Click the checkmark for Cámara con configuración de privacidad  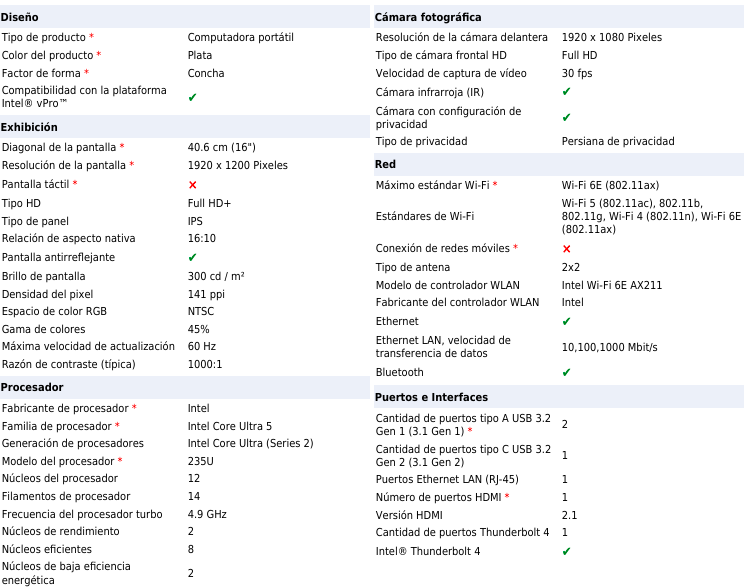[x=566, y=118]
